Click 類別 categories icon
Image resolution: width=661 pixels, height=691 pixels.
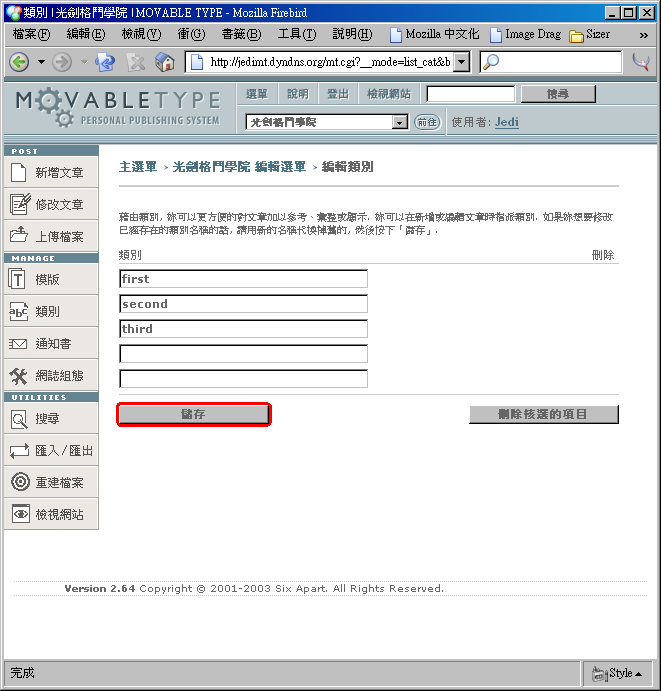(19, 312)
